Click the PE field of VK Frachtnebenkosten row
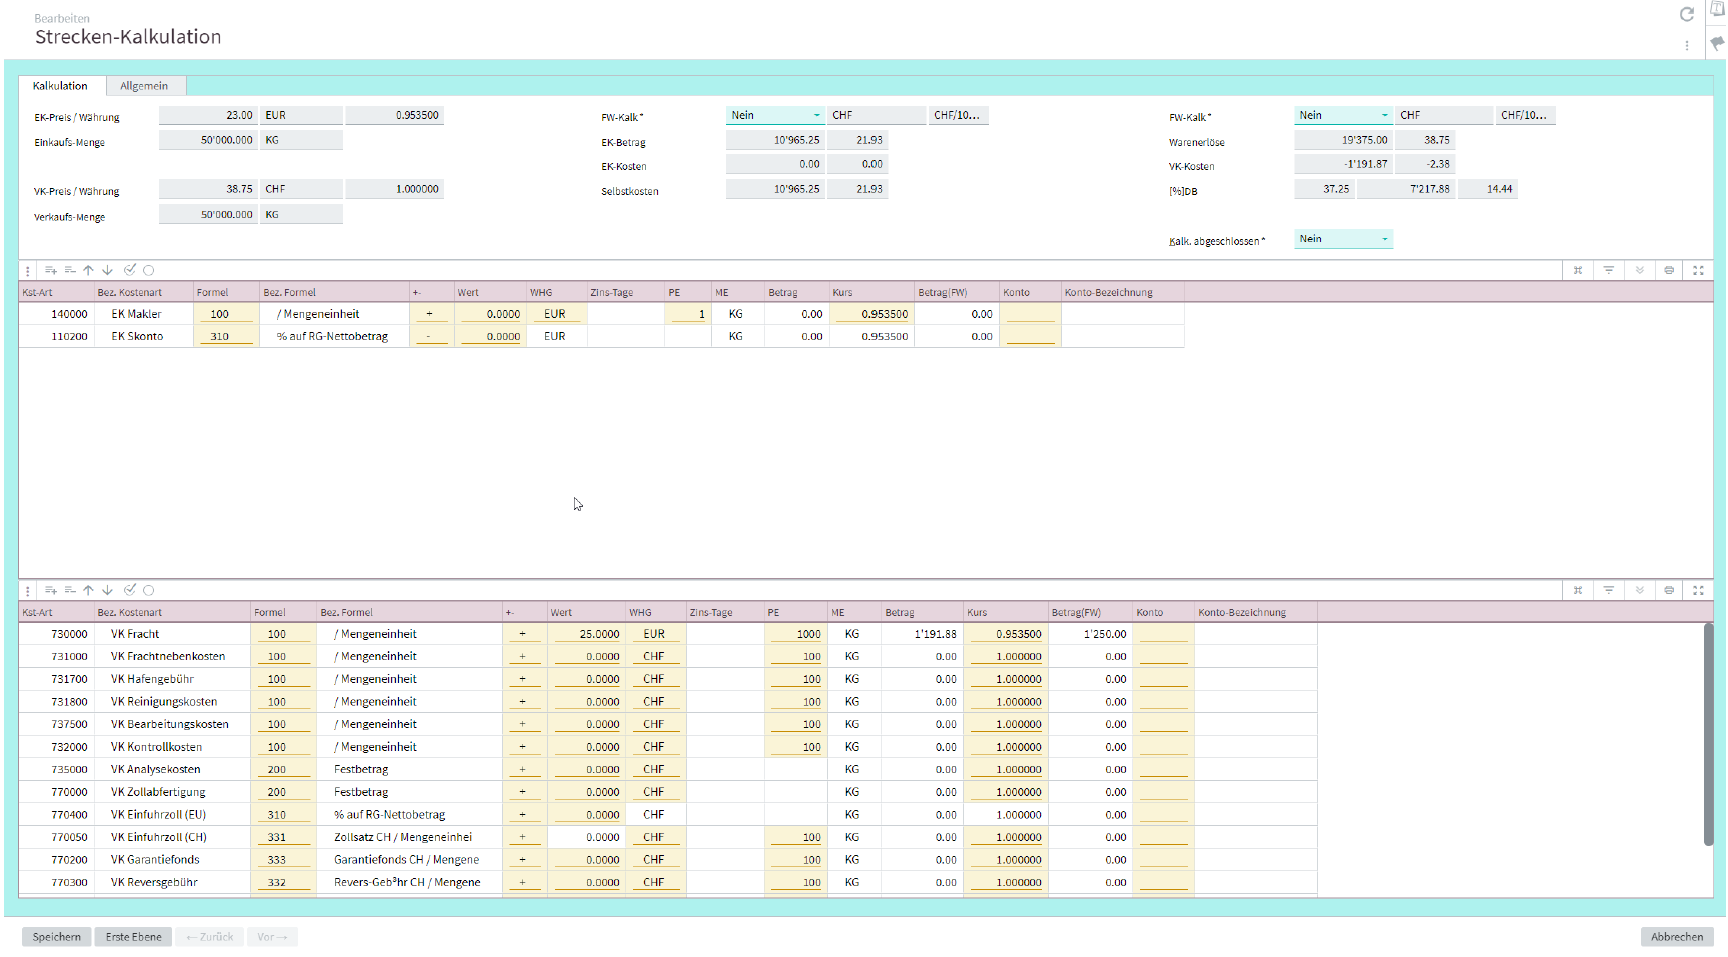Image resolution: width=1728 pixels, height=957 pixels. point(795,657)
